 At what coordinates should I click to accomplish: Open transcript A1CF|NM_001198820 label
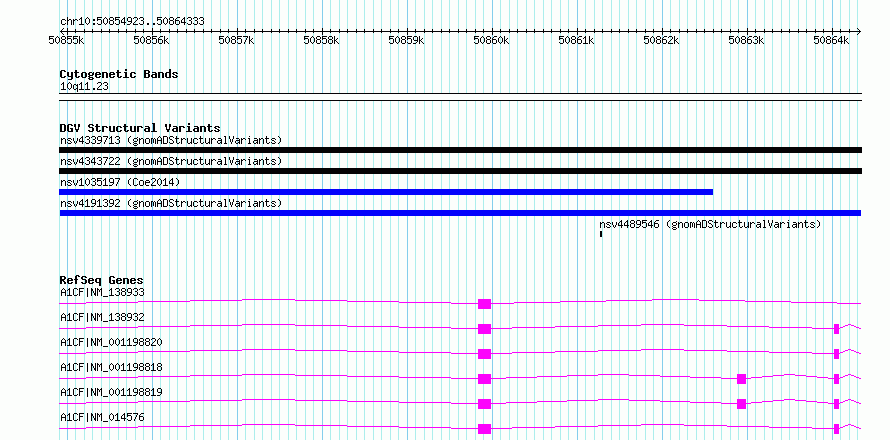111,342
